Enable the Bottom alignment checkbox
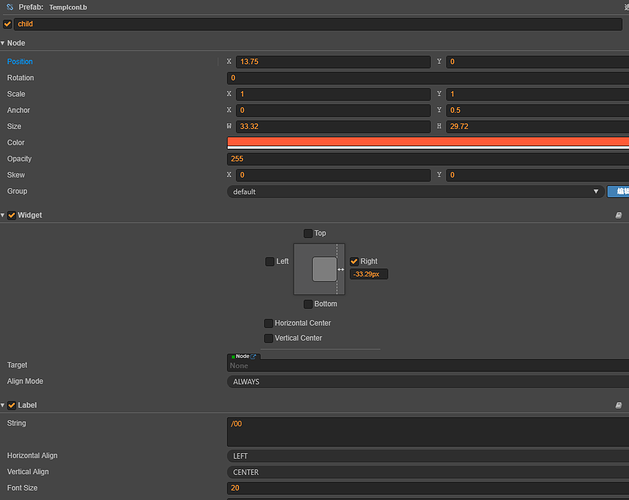 point(308,304)
